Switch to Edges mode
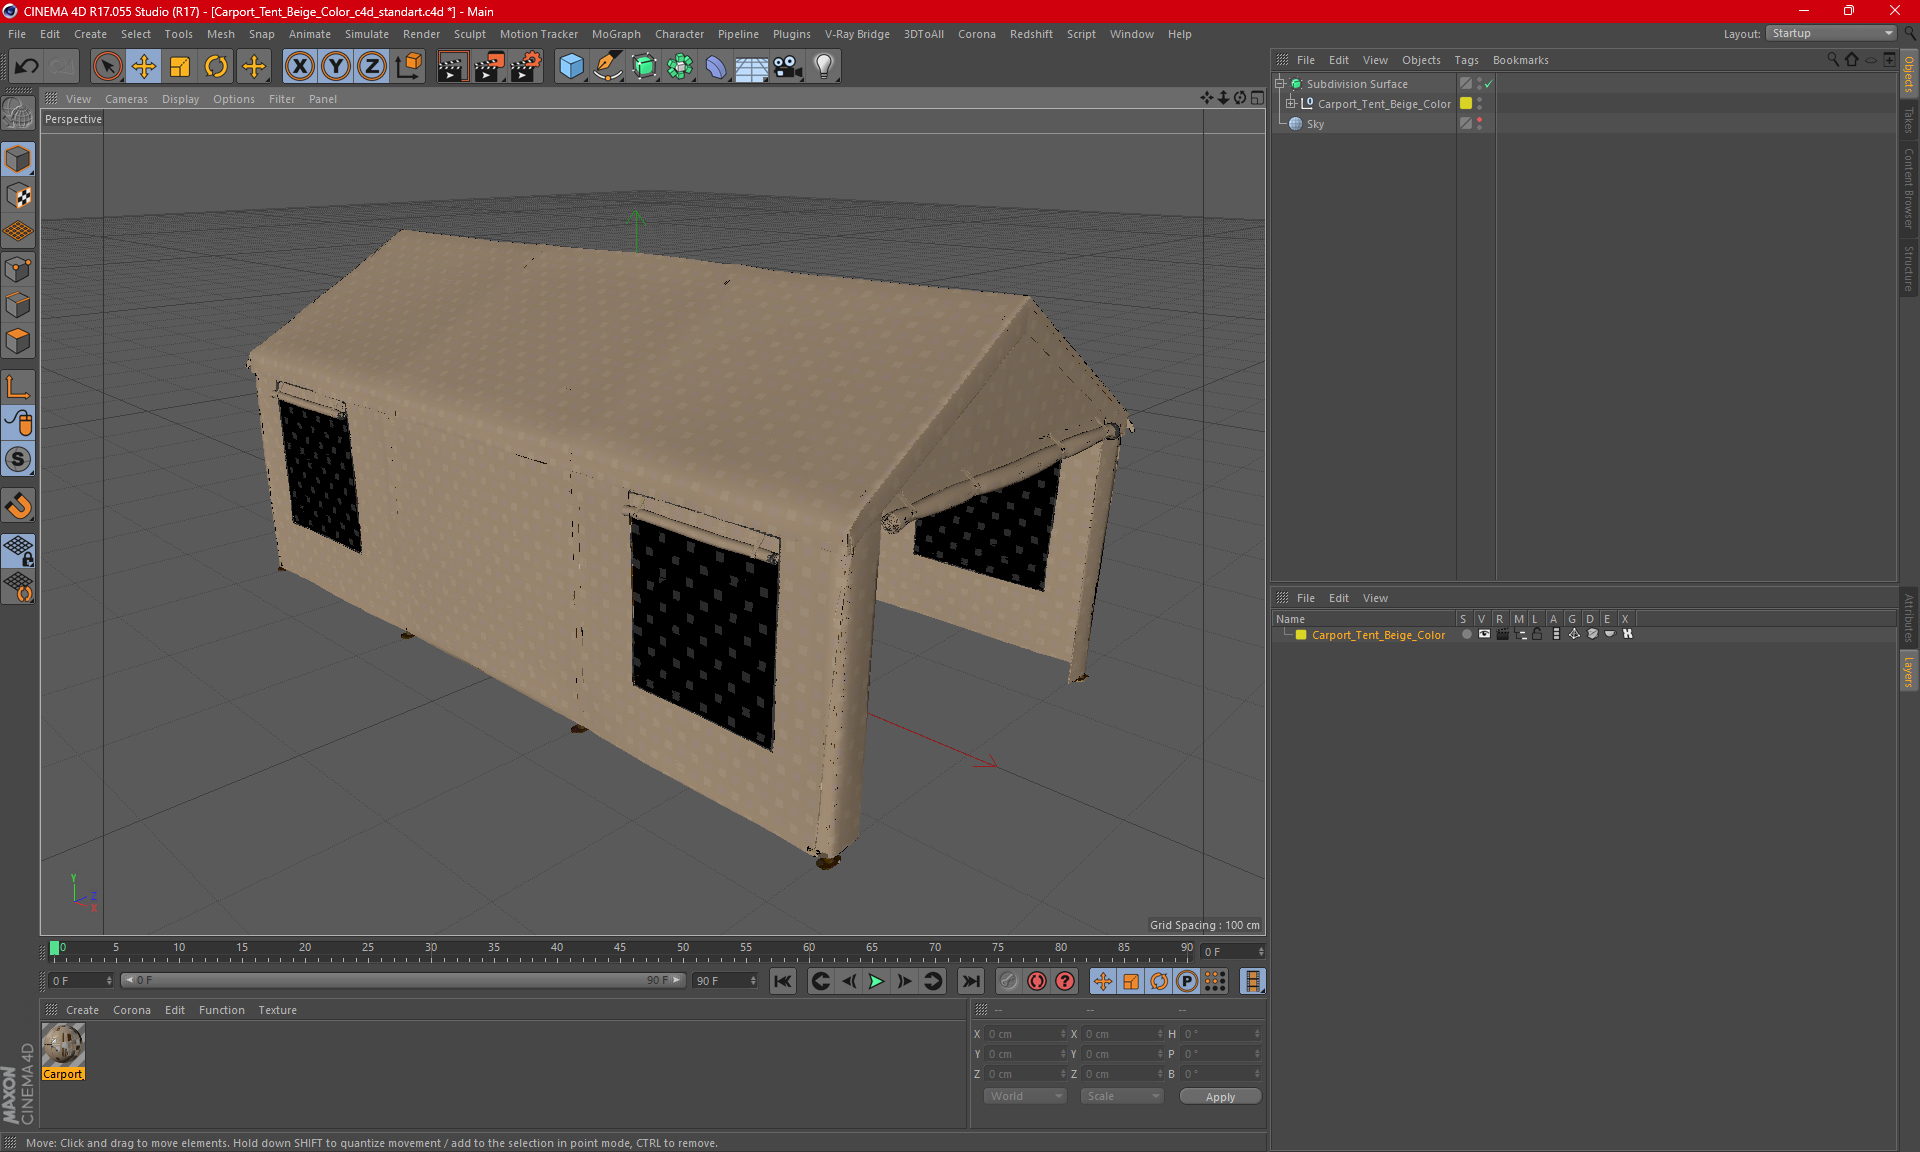Image resolution: width=1920 pixels, height=1152 pixels. [x=18, y=305]
